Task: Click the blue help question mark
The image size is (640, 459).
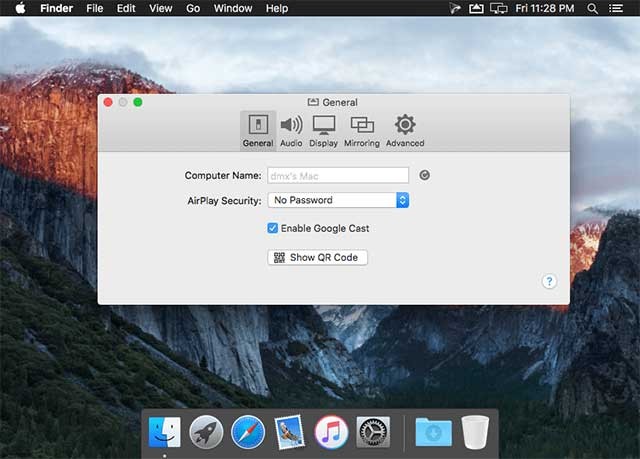Action: pos(549,282)
